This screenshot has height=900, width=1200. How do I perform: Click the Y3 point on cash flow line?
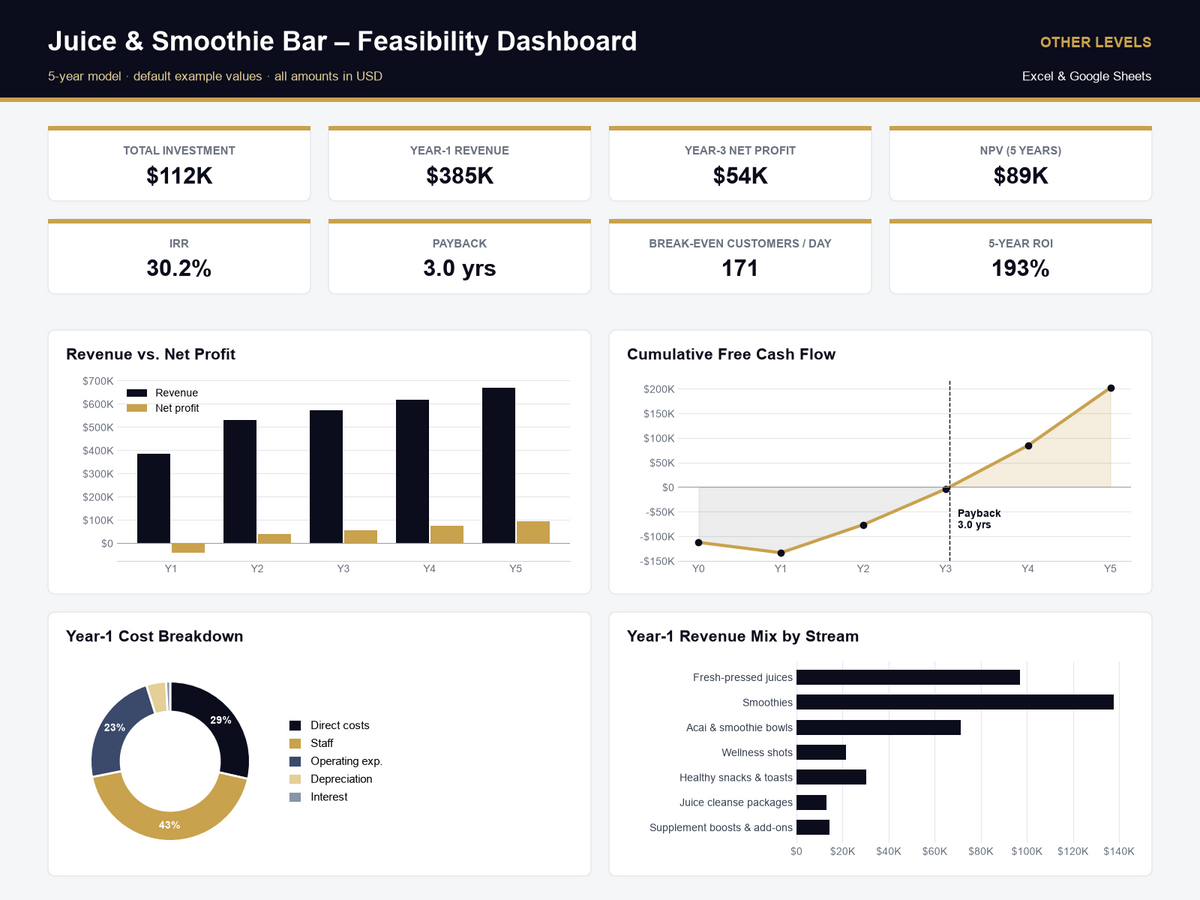pos(945,489)
